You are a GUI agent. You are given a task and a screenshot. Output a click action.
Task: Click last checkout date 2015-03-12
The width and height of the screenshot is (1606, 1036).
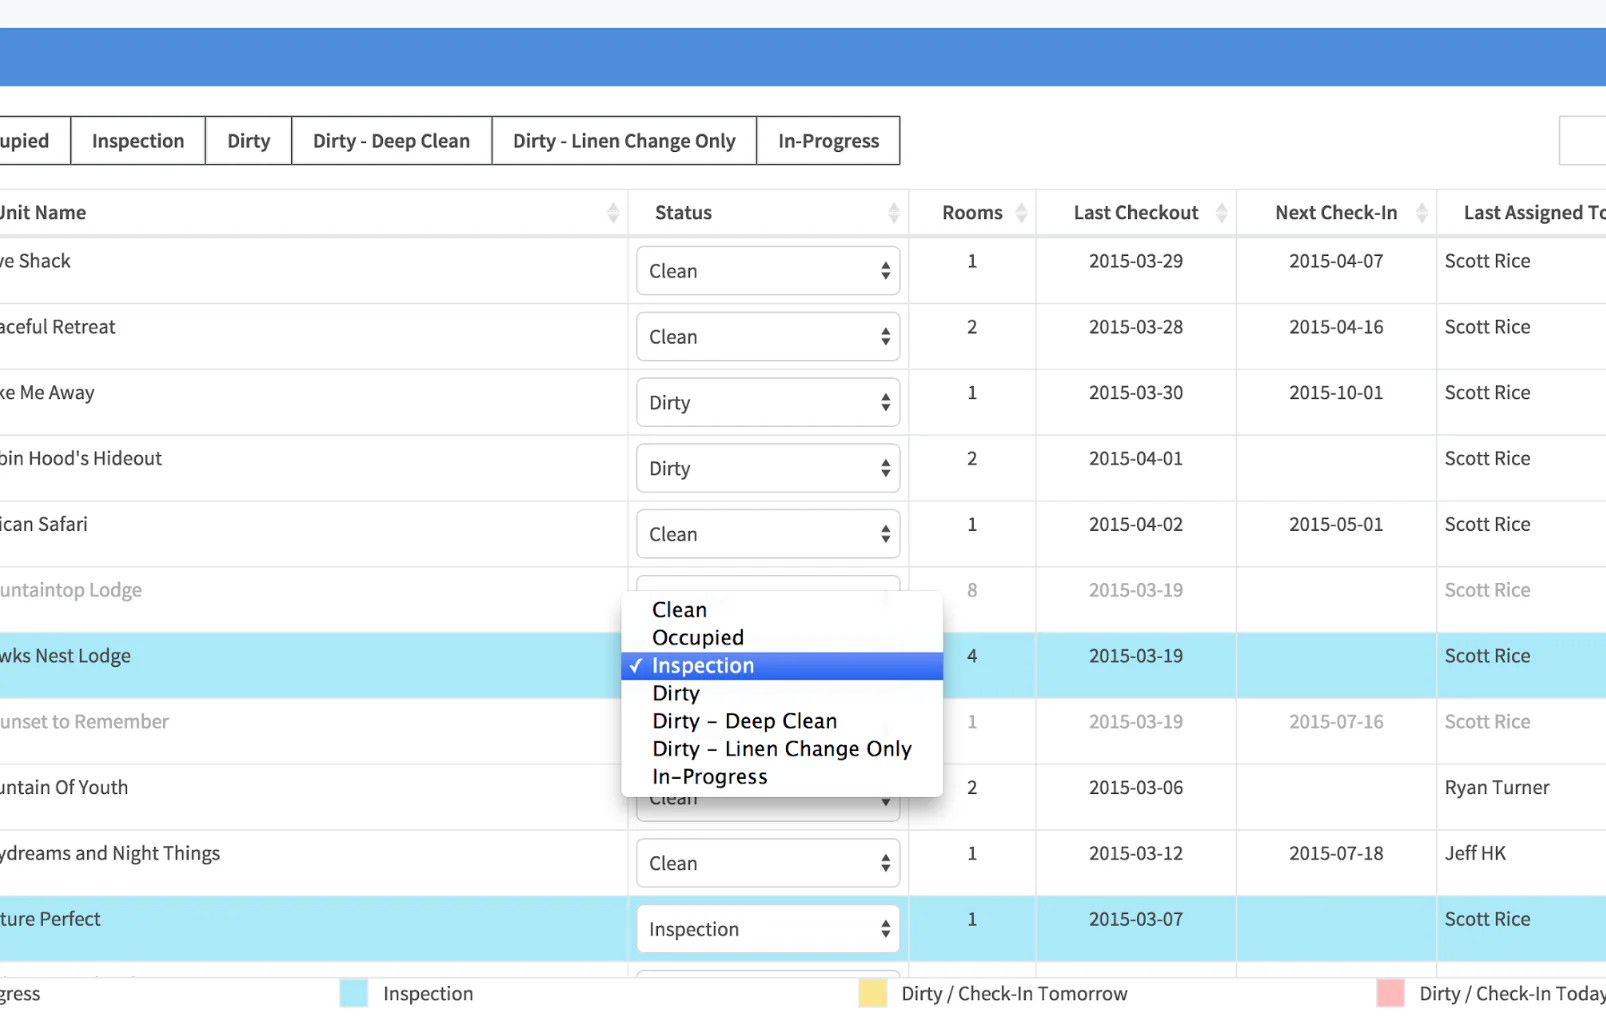tap(1136, 854)
